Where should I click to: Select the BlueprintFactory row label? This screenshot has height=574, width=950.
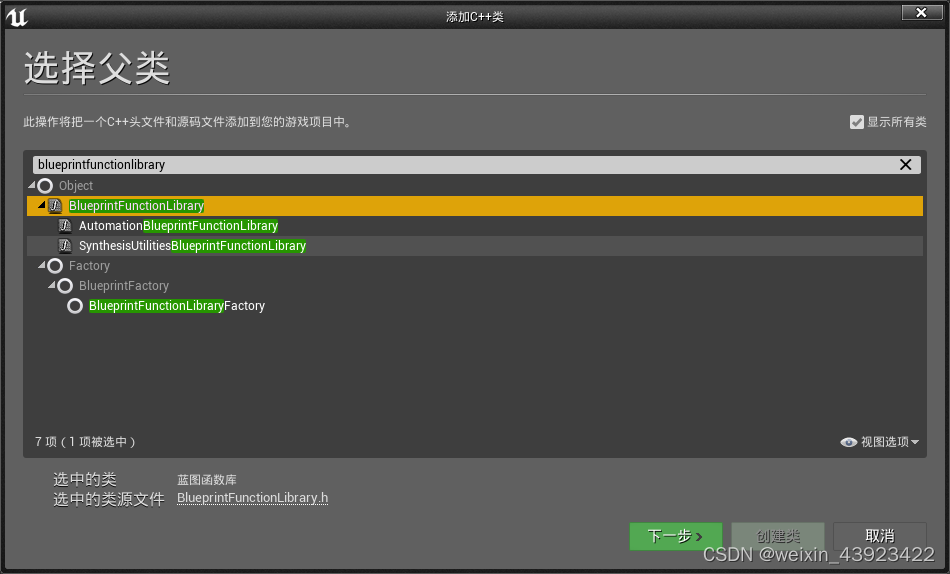124,285
